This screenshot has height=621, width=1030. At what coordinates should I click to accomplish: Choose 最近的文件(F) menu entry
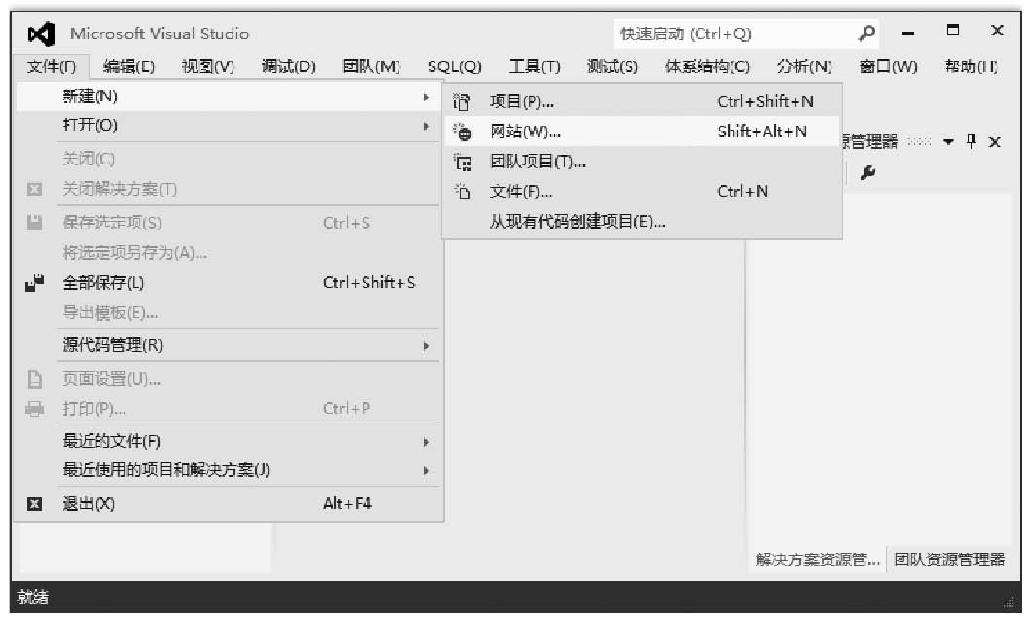pyautogui.click(x=228, y=441)
